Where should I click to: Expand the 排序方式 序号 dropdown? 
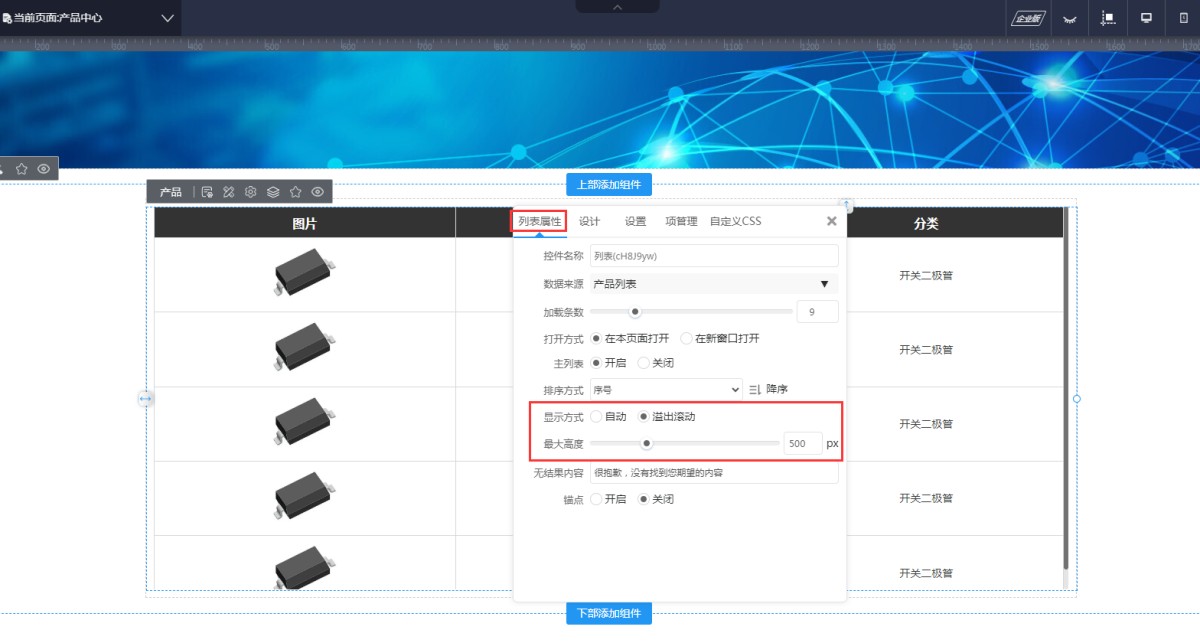coord(666,389)
